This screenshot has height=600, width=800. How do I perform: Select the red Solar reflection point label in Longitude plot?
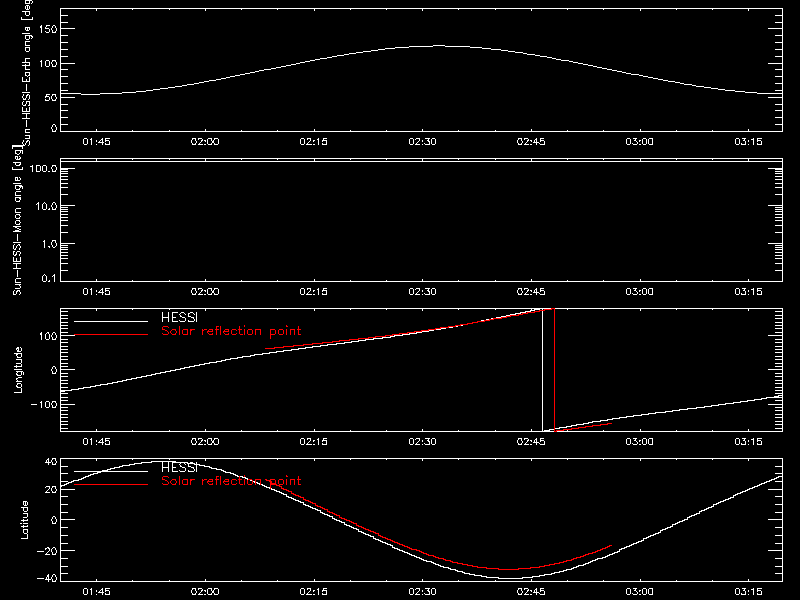click(x=231, y=331)
